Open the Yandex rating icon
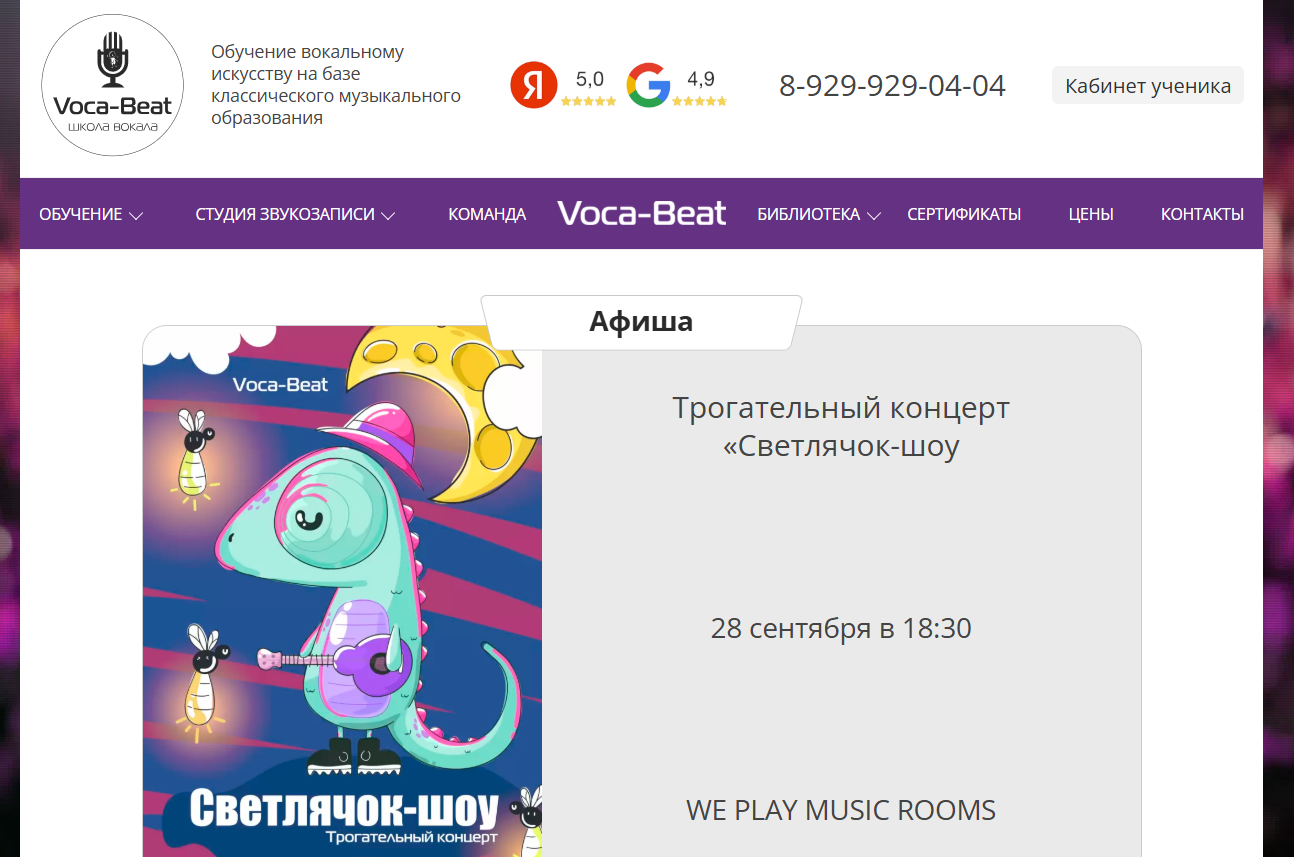 [534, 85]
